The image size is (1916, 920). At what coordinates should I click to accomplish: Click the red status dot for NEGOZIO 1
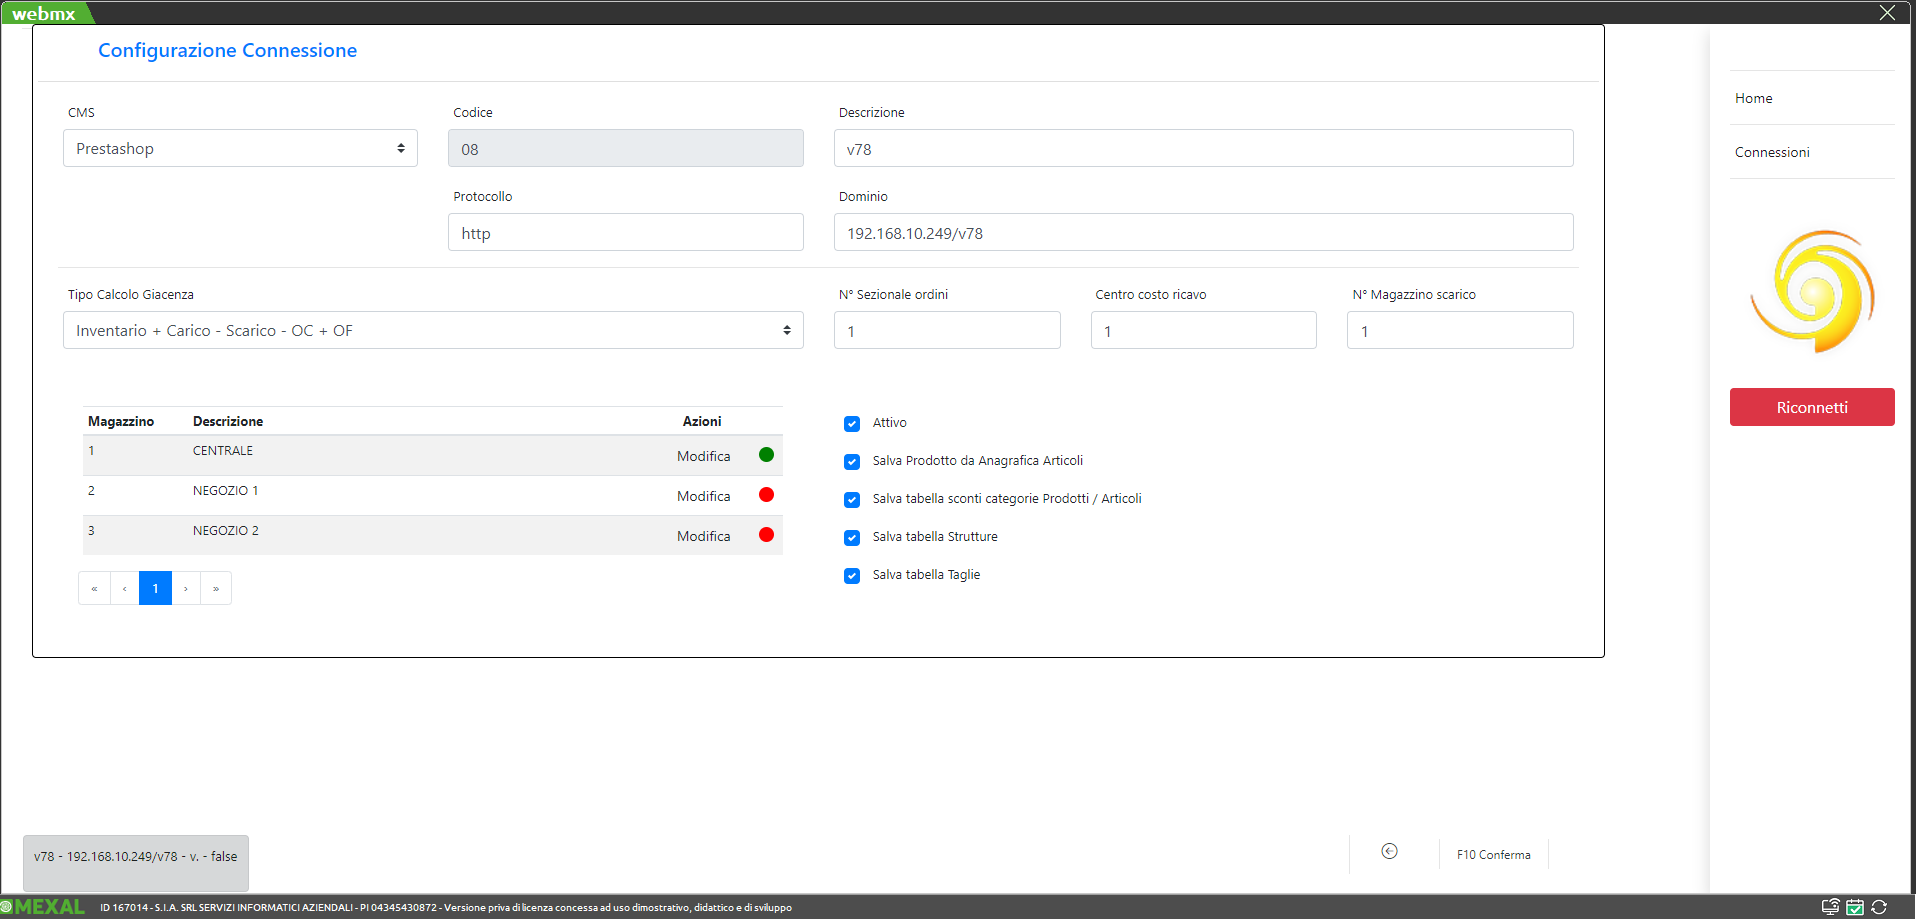(766, 495)
